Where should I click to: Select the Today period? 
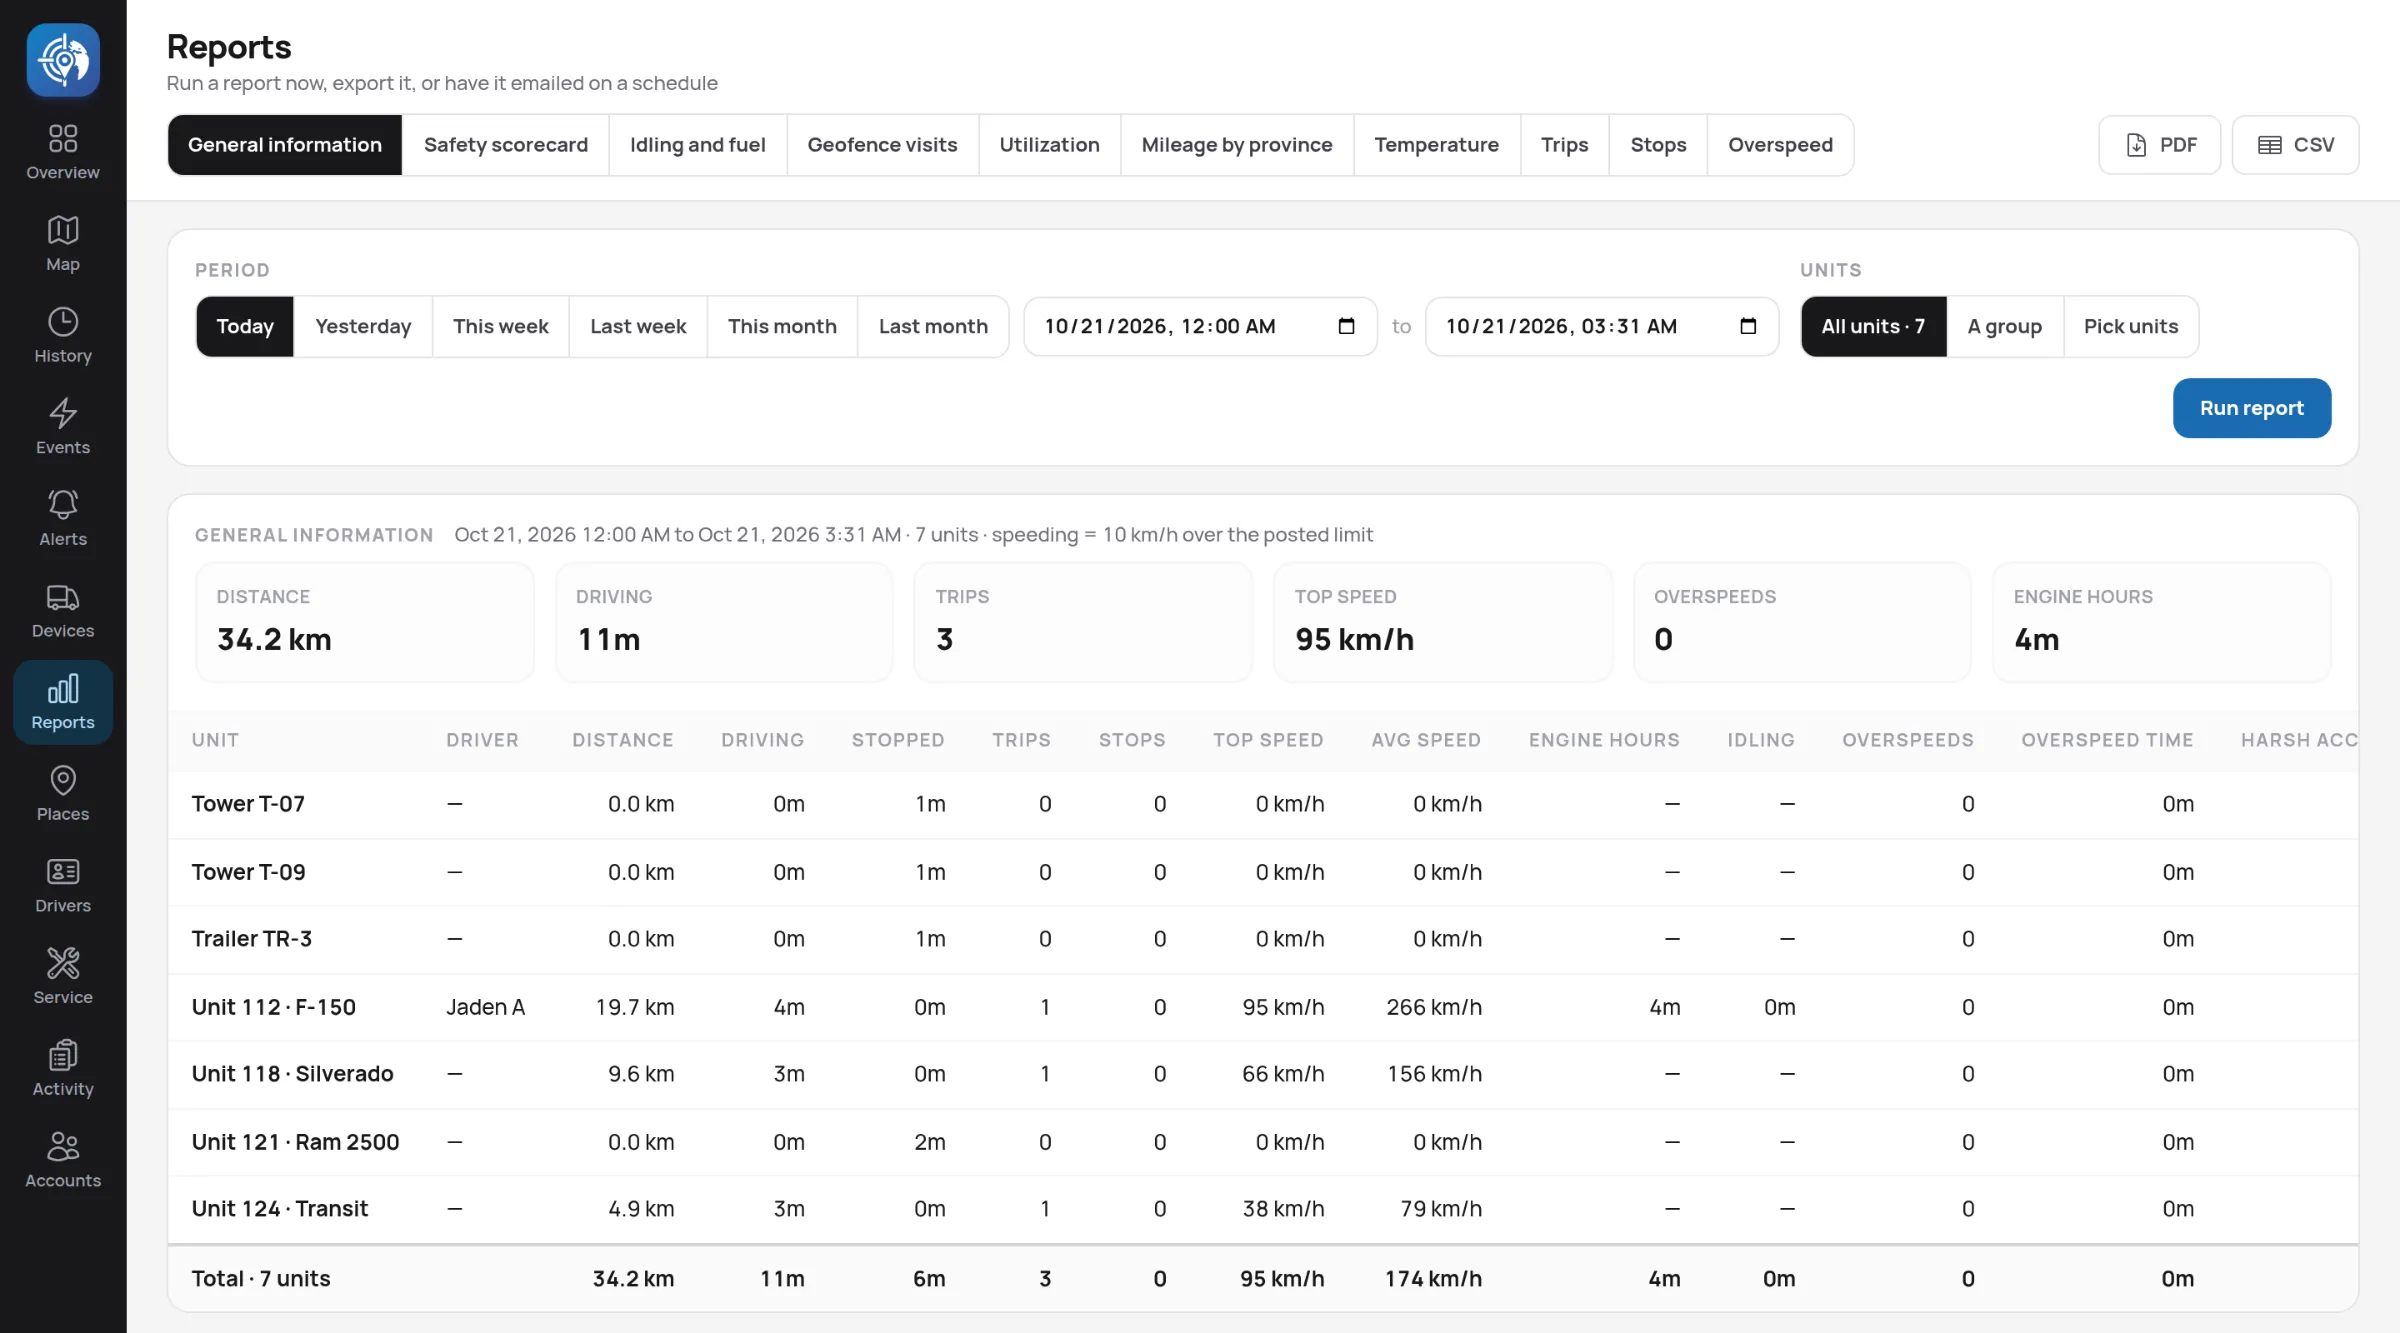(x=245, y=326)
